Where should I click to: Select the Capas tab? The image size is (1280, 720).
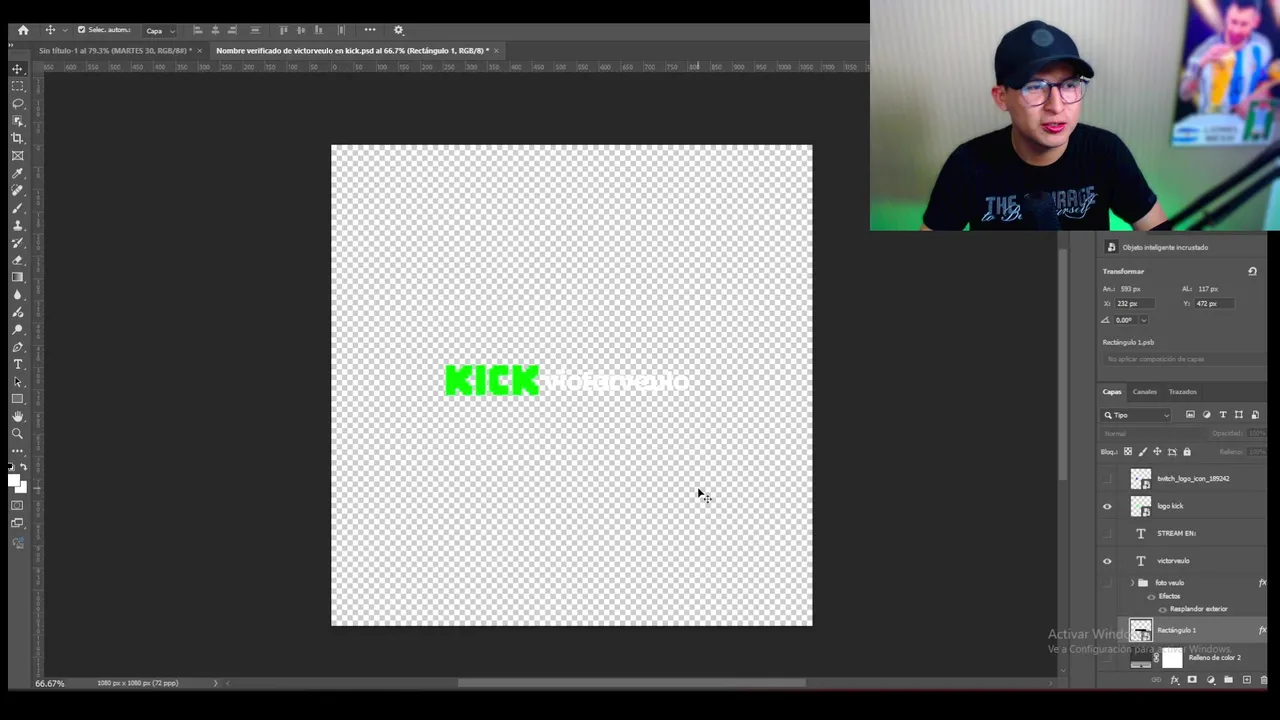click(x=1112, y=392)
